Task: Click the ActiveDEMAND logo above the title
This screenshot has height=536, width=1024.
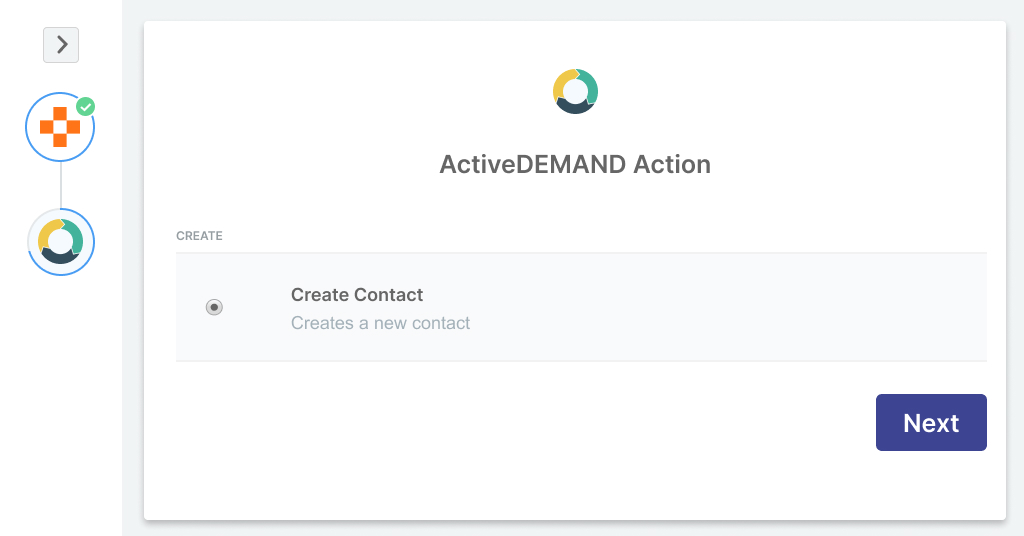Action: pyautogui.click(x=575, y=91)
